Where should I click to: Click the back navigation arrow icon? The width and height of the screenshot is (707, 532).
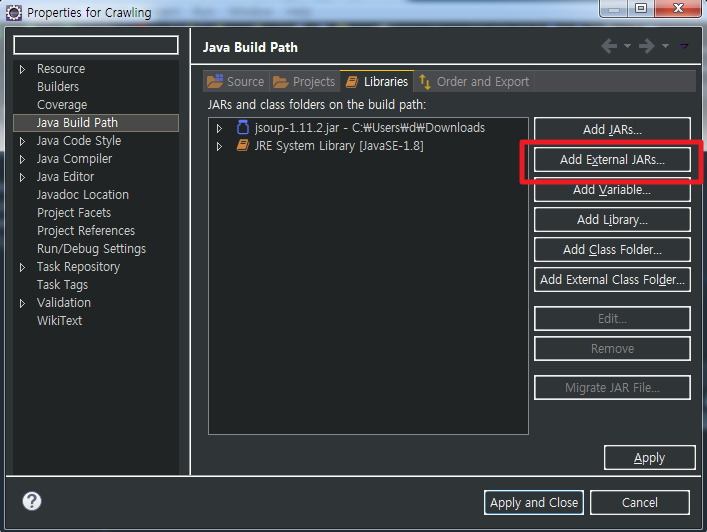pos(609,46)
